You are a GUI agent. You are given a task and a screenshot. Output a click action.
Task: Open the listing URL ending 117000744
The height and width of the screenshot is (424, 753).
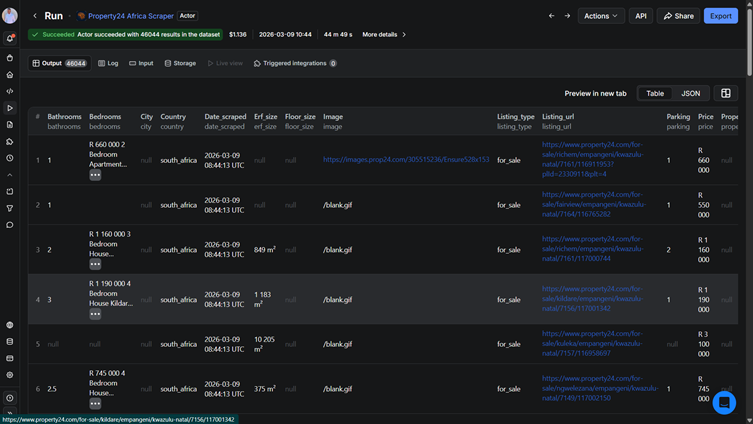[593, 249]
